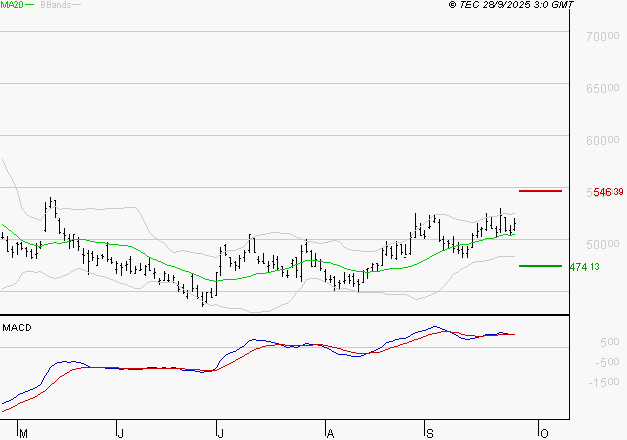The image size is (627, 440).
Task: Click the gray BBands line sample in legend
Action: [x=76, y=6]
